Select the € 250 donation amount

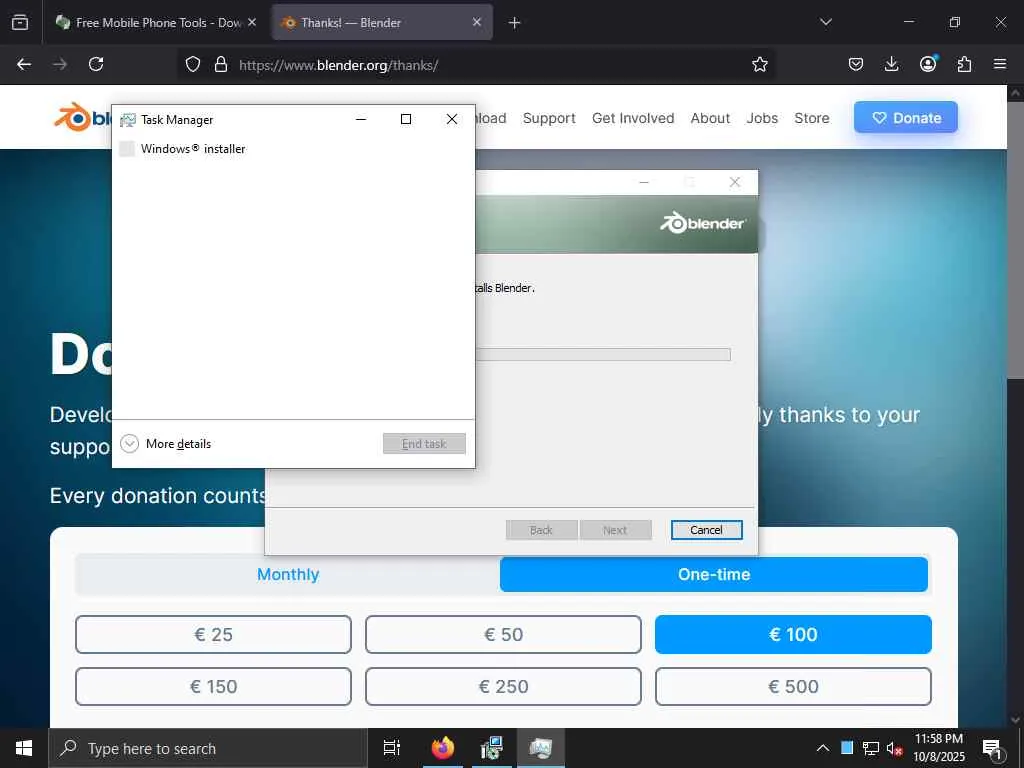click(504, 686)
